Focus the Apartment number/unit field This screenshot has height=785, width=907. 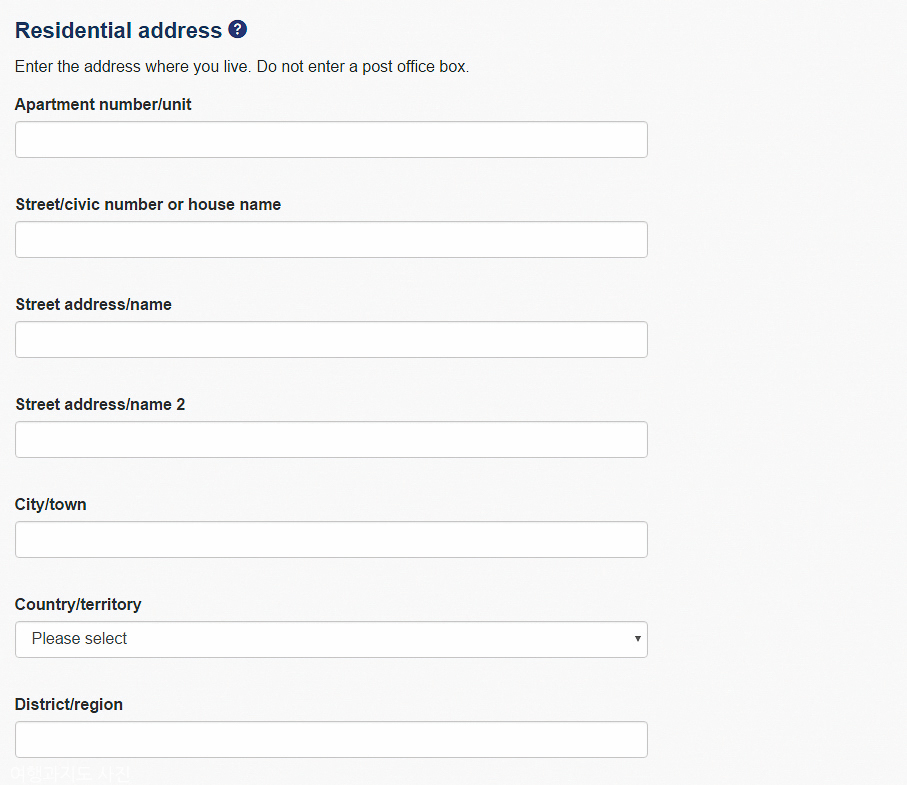[x=331, y=139]
